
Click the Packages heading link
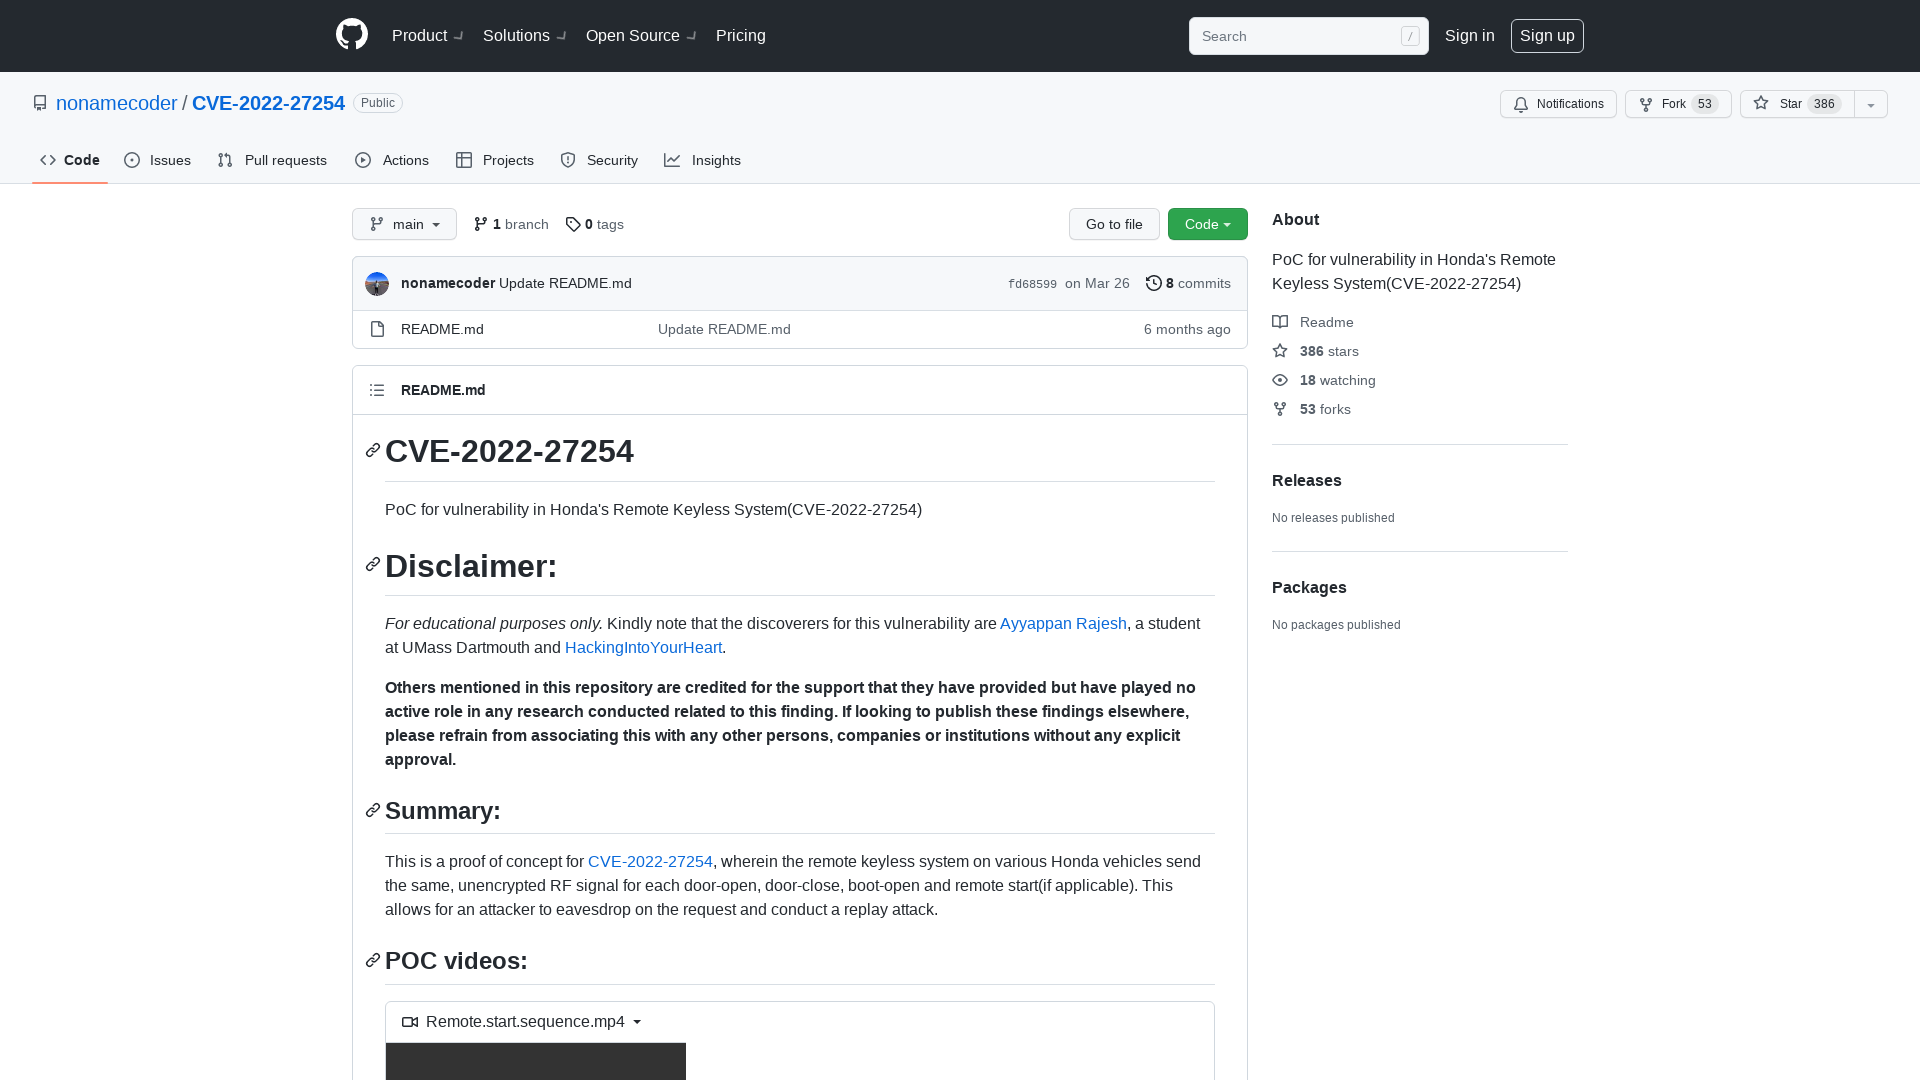[x=1309, y=587]
